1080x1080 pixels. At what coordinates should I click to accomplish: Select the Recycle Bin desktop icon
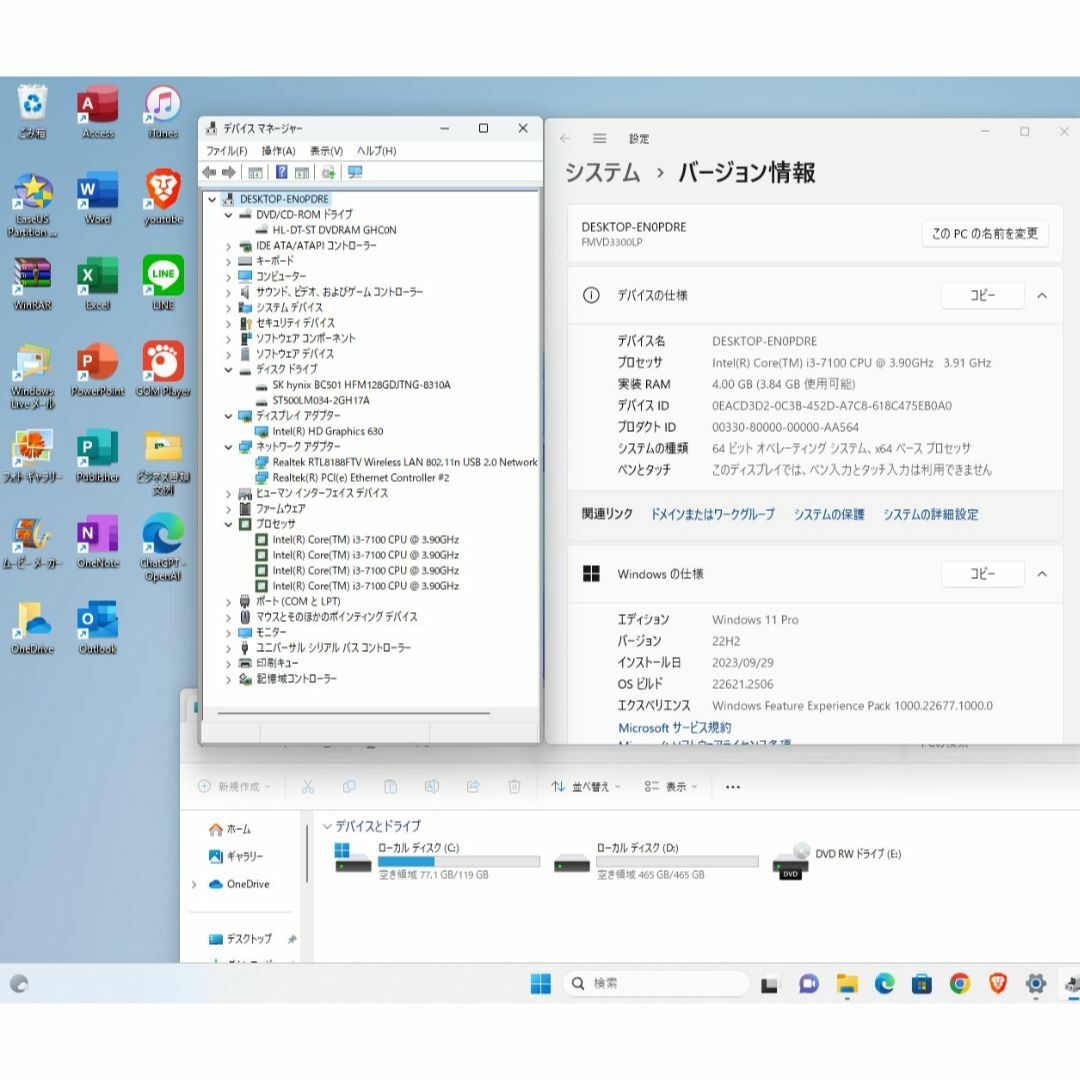coord(32,112)
